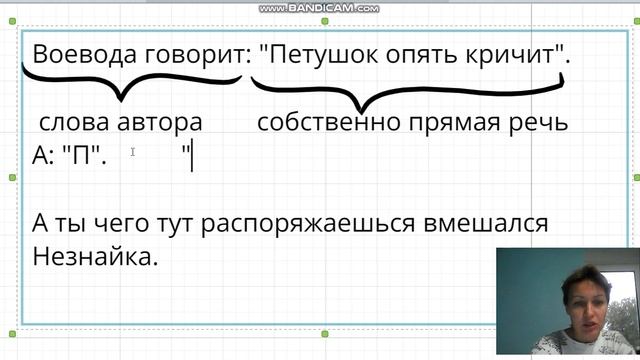Click the word "Петушок" in quoted speech

323,55
